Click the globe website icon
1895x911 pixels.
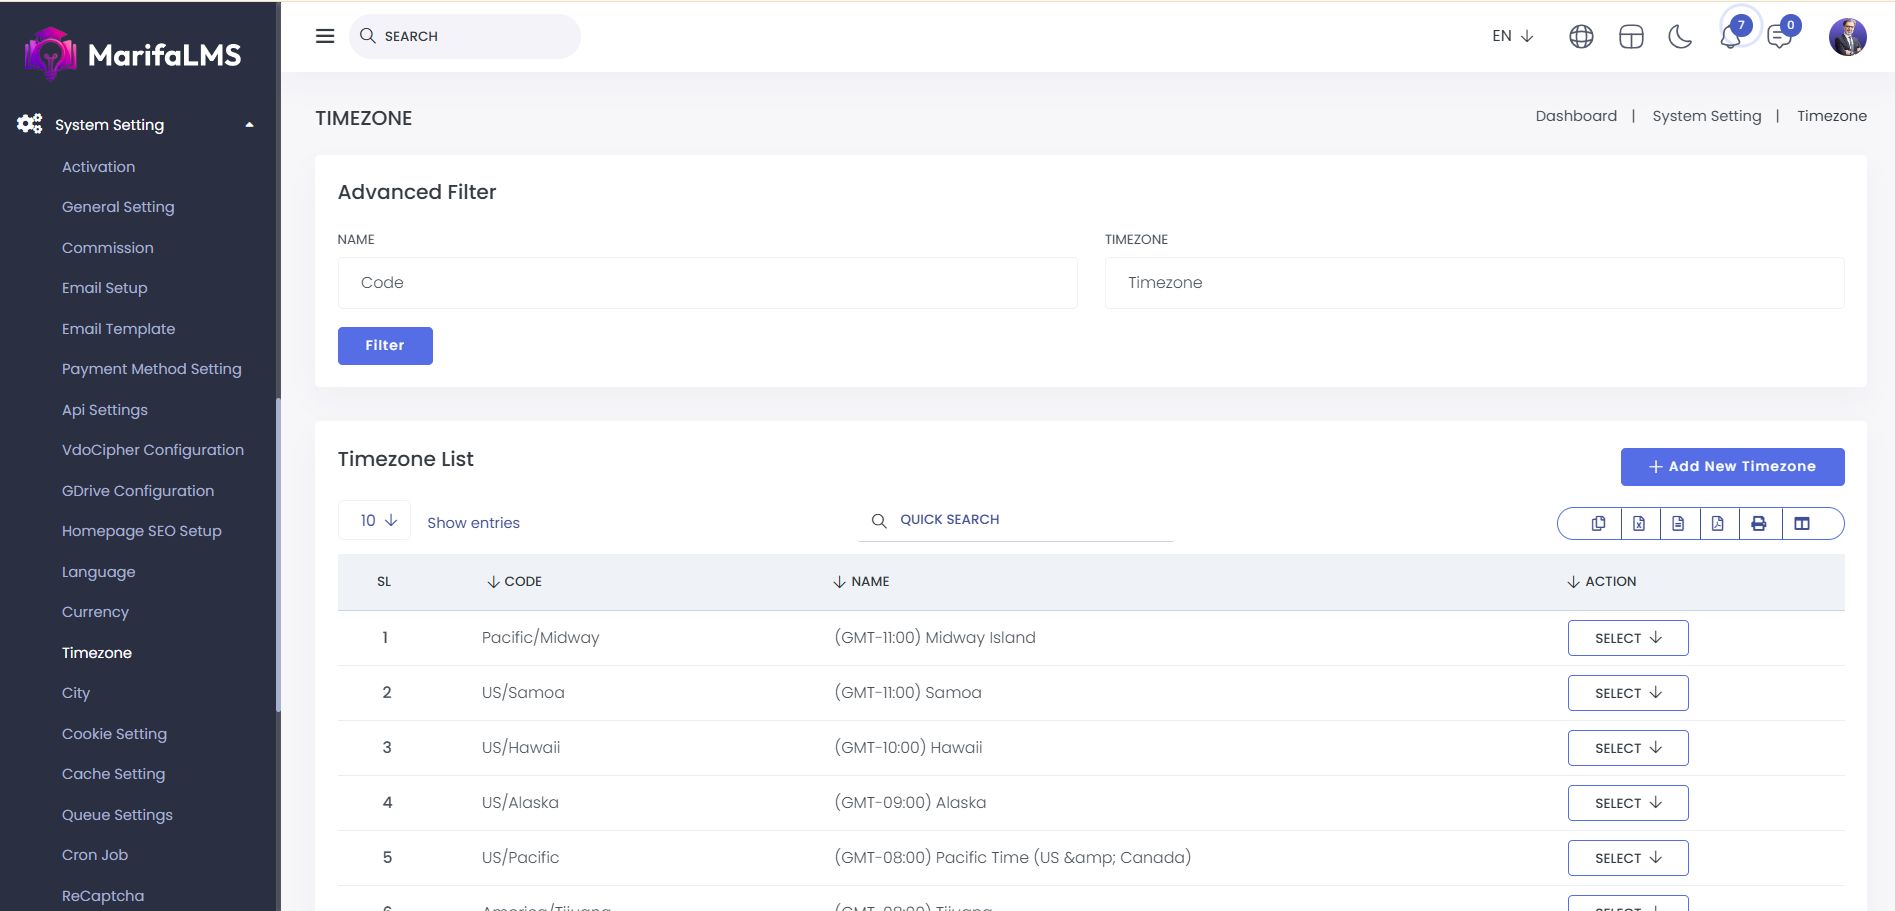[x=1581, y=37]
